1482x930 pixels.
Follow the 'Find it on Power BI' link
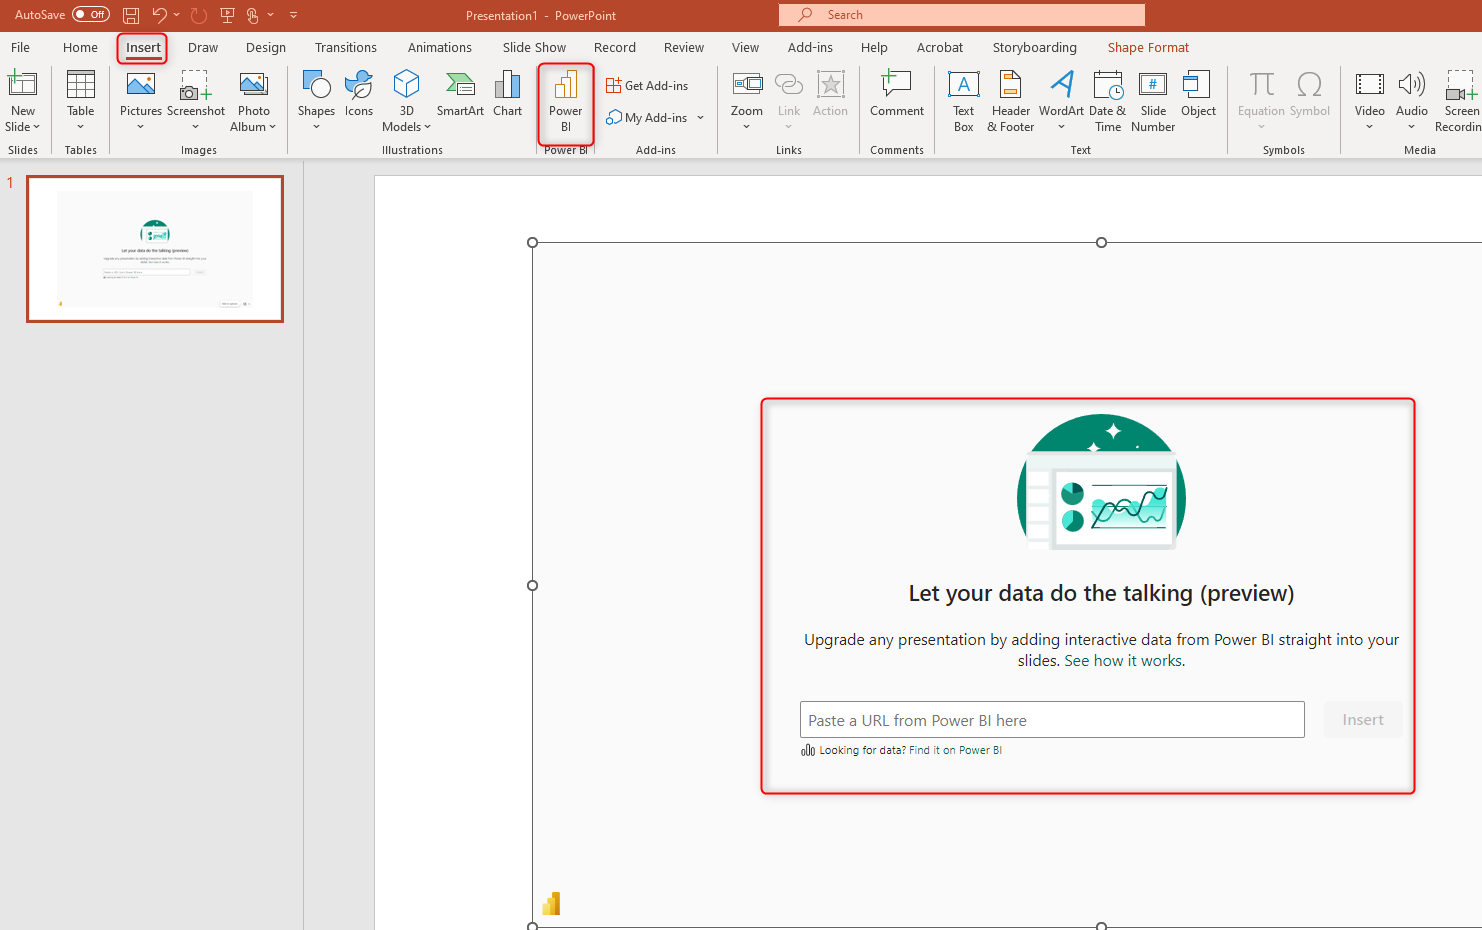(955, 750)
